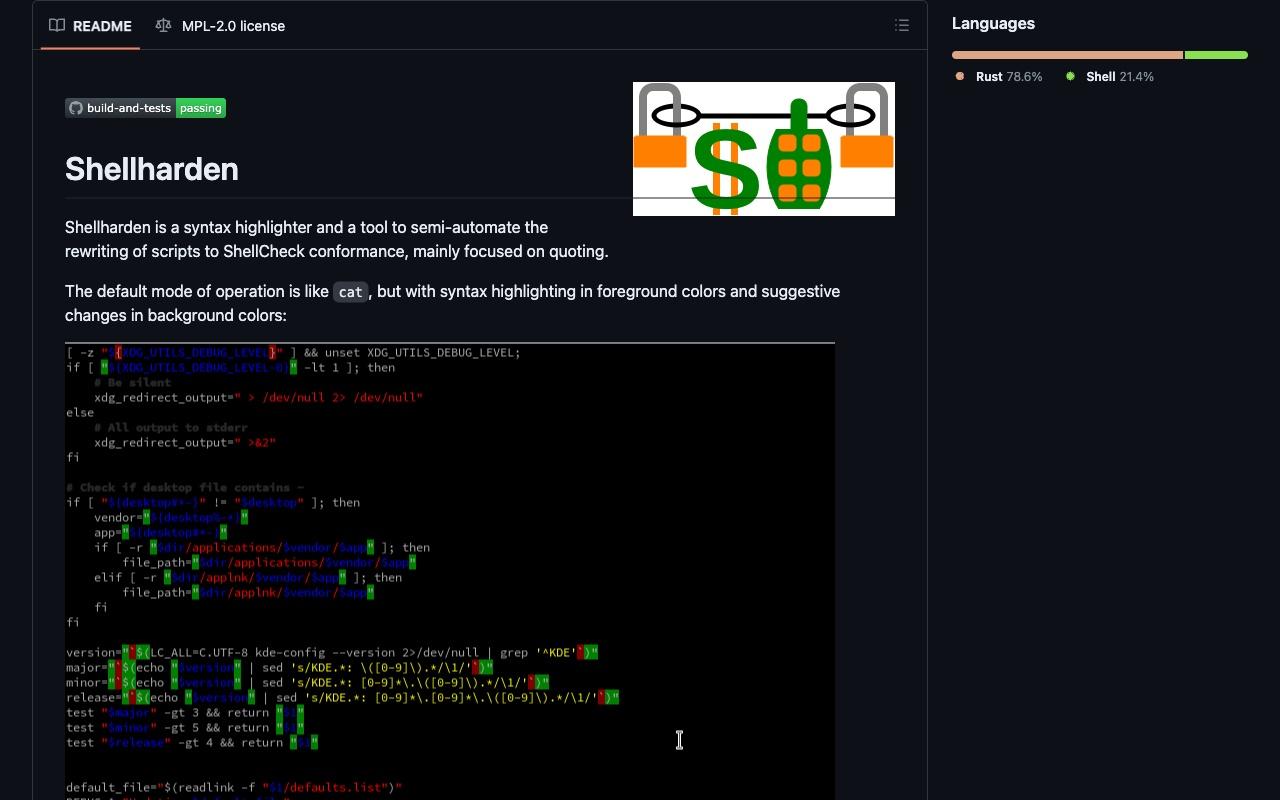The image size is (1280, 800).
Task: Click the GitHub logo in the build badge
Action: 76,108
